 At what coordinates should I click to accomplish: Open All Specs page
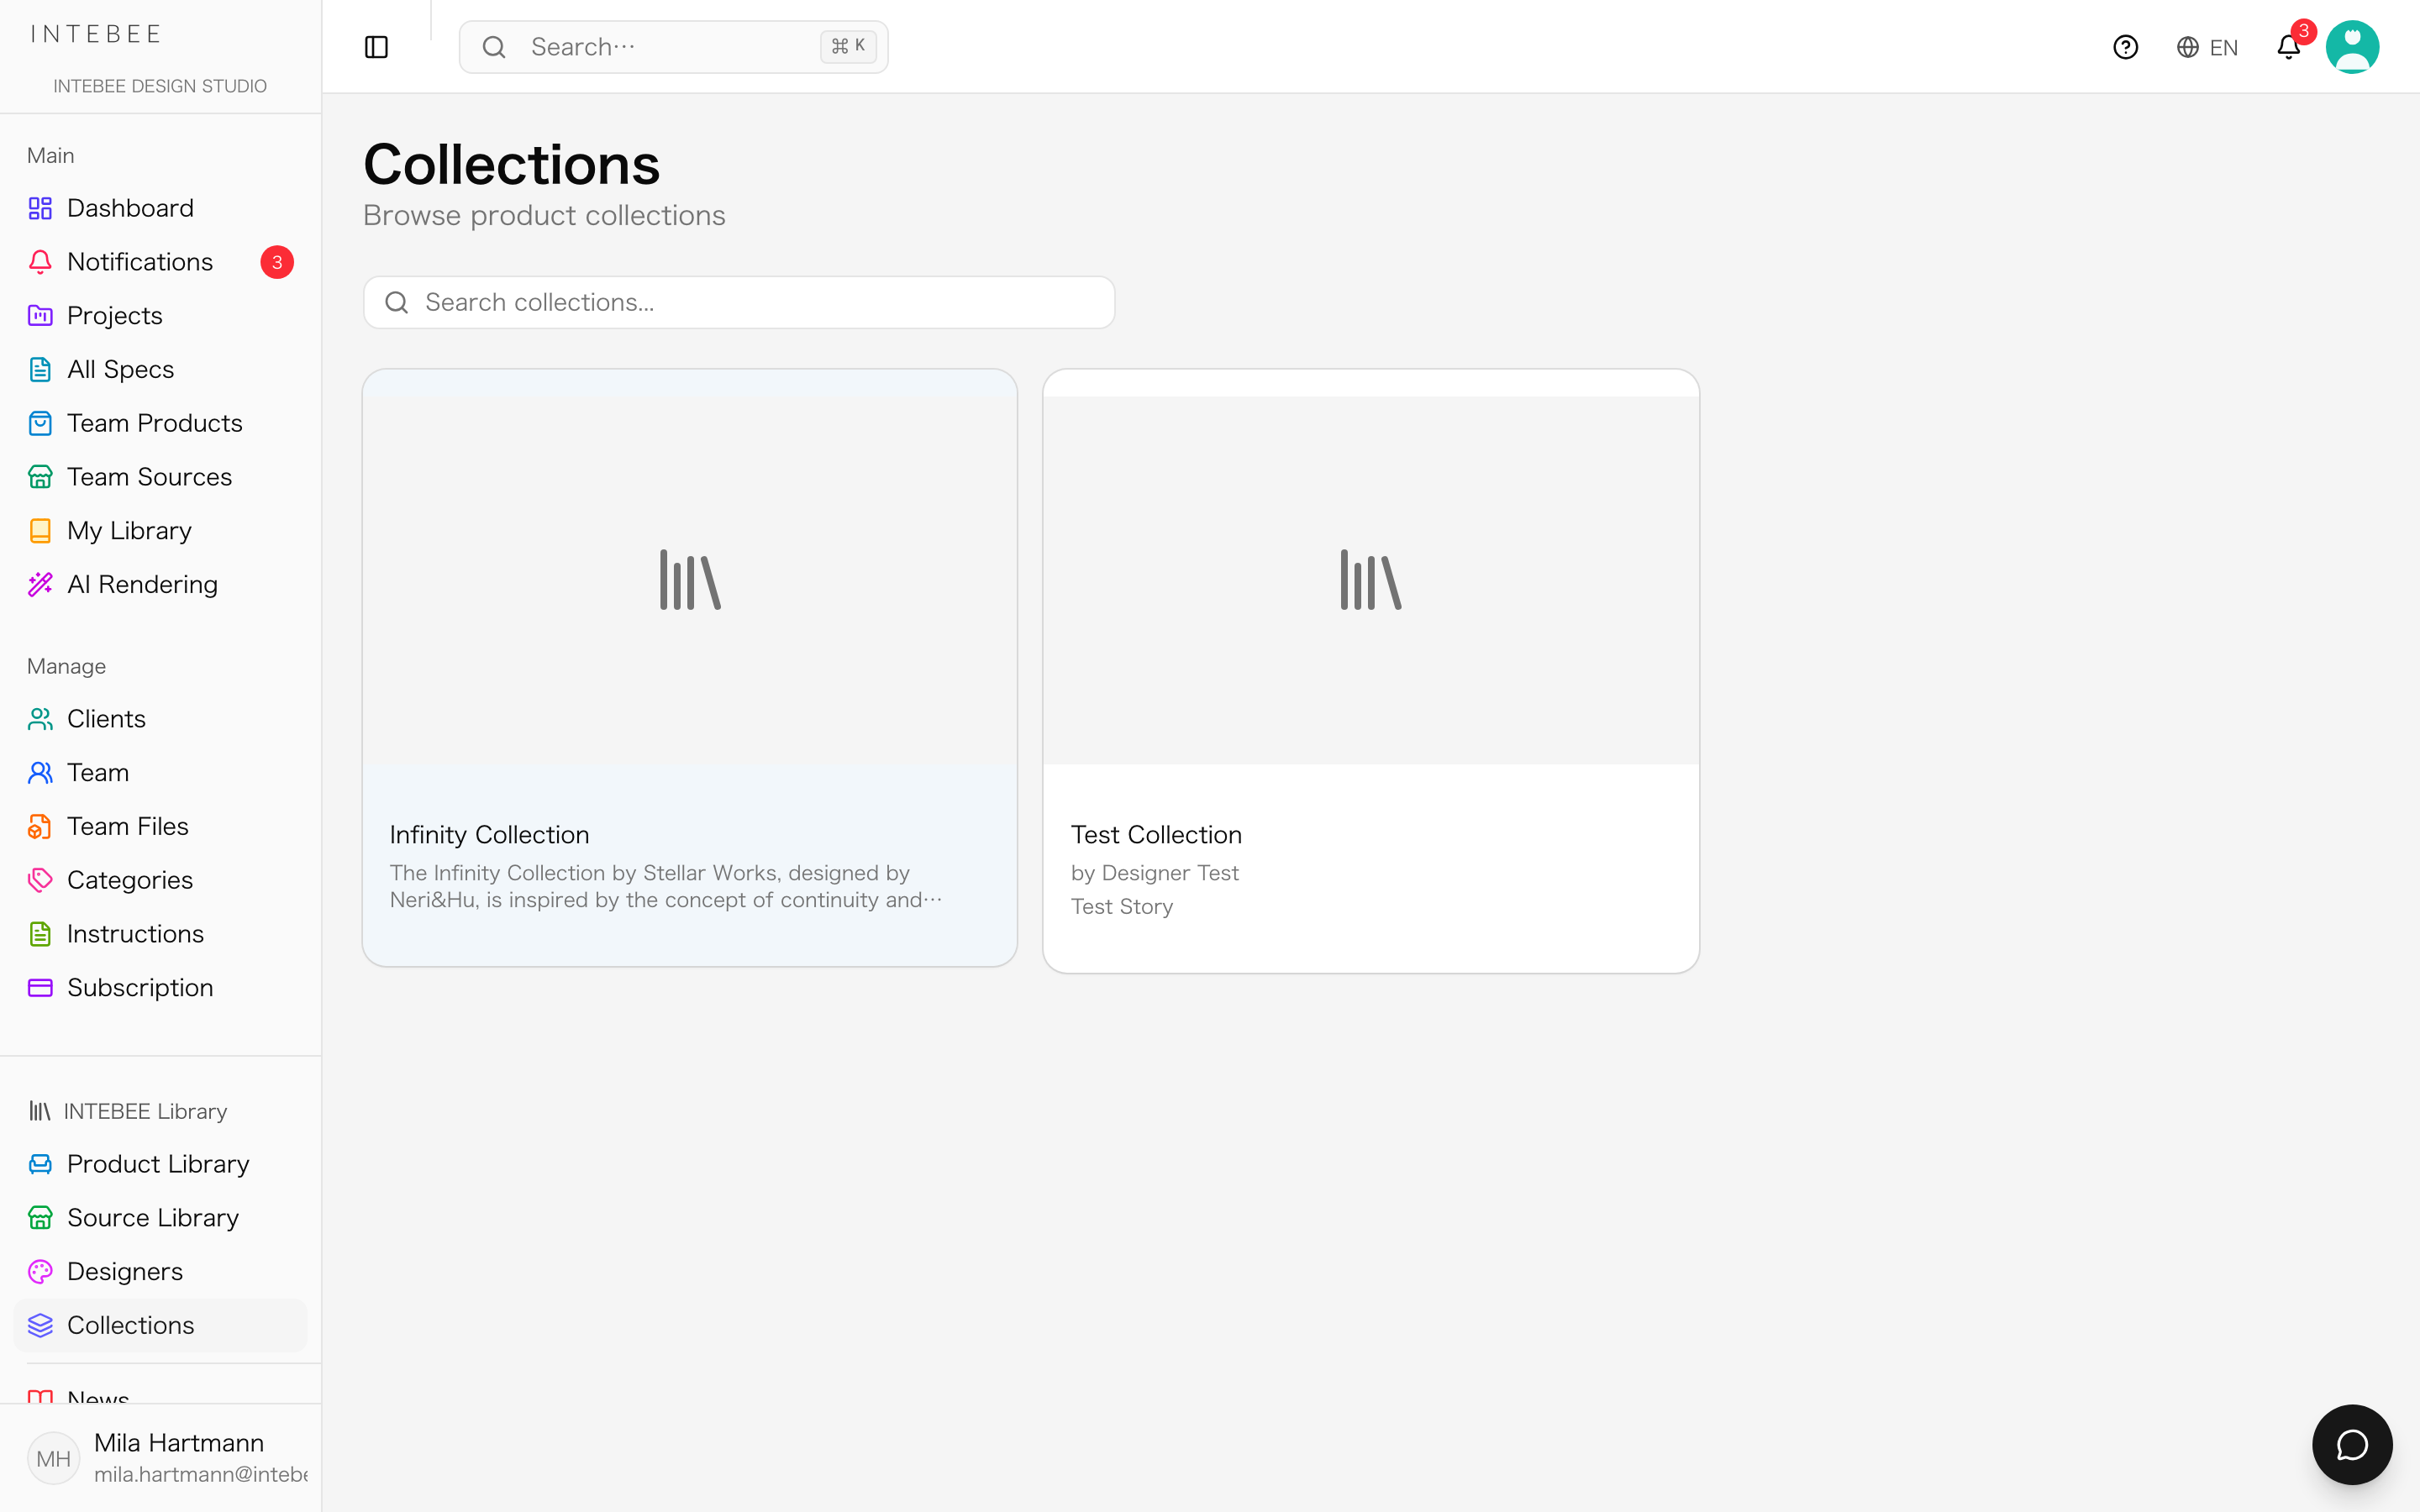[161, 370]
